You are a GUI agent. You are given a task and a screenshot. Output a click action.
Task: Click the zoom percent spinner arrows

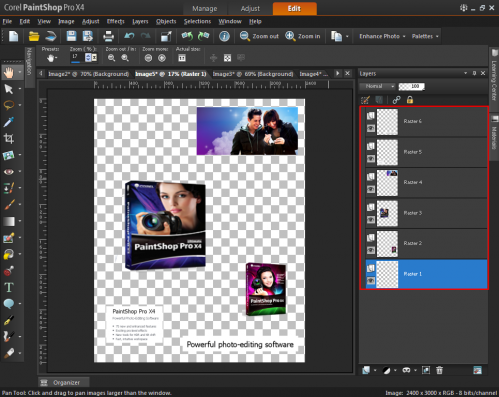pyautogui.click(x=88, y=57)
